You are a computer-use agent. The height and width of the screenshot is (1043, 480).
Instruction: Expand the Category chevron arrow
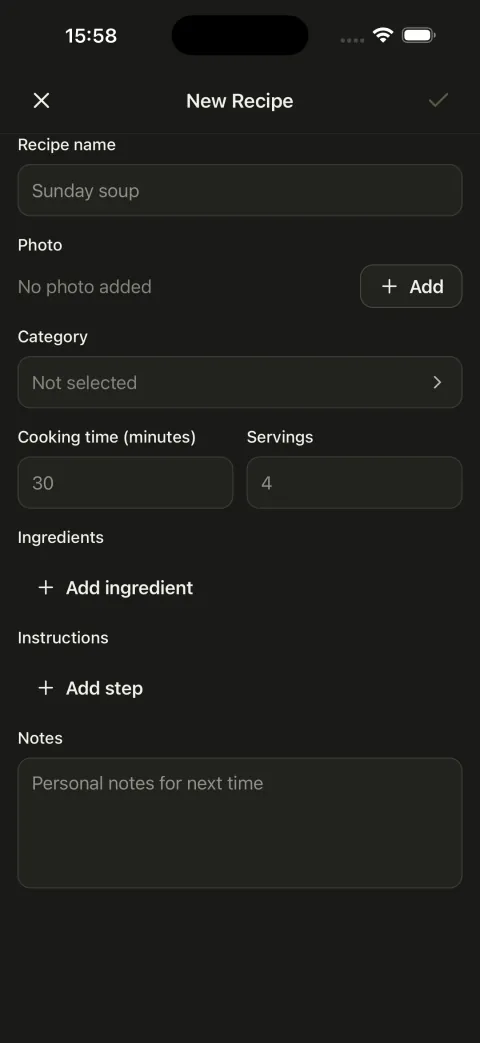click(437, 382)
